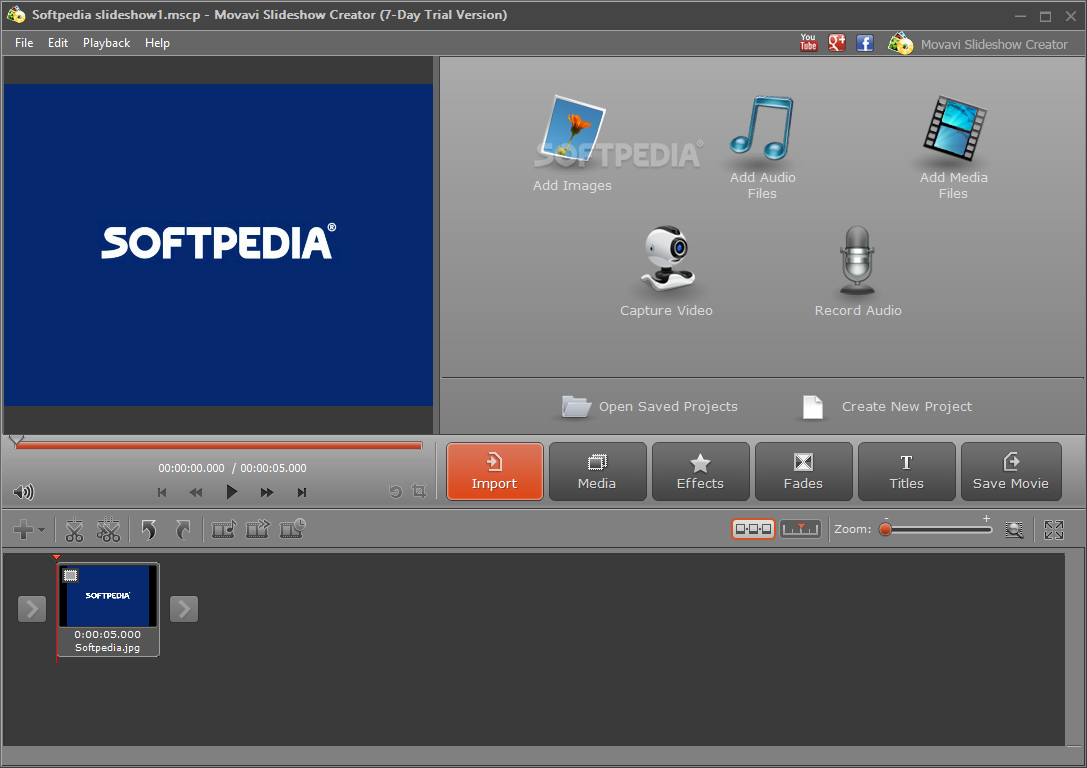Viewport: 1087px width, 768px height.
Task: Create New Project
Action: pos(887,407)
